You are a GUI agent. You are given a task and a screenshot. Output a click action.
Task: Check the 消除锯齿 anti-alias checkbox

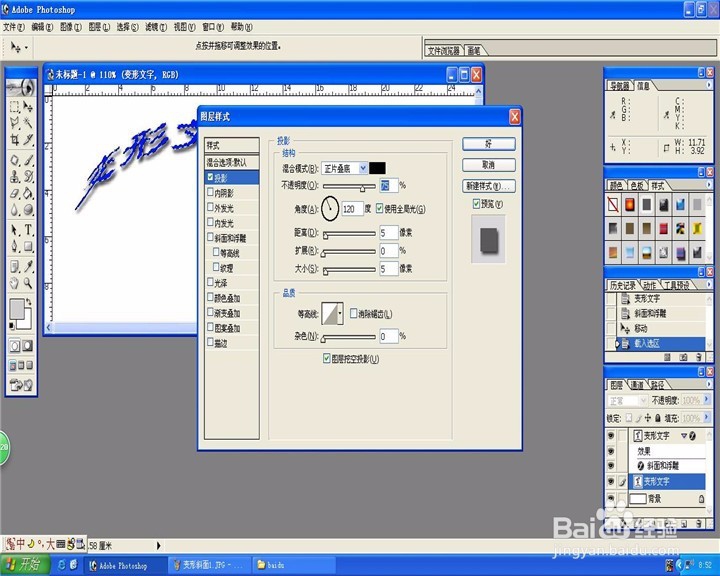[354, 313]
